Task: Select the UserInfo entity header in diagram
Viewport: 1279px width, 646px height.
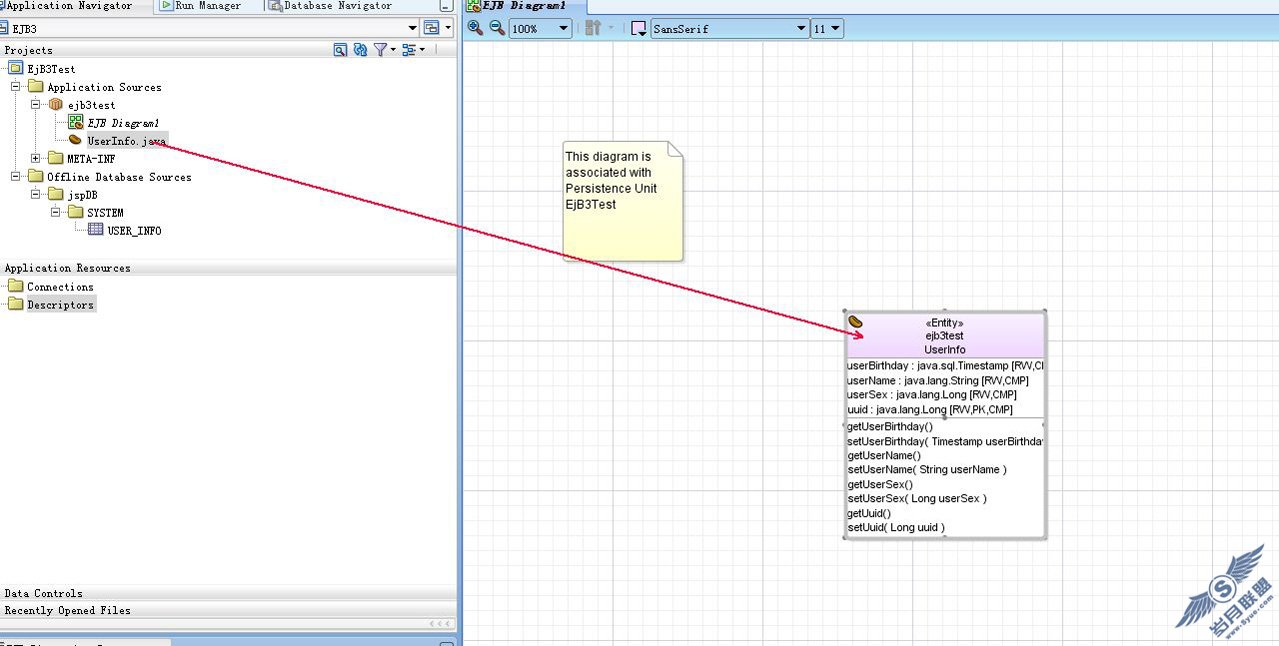Action: pyautogui.click(x=945, y=336)
